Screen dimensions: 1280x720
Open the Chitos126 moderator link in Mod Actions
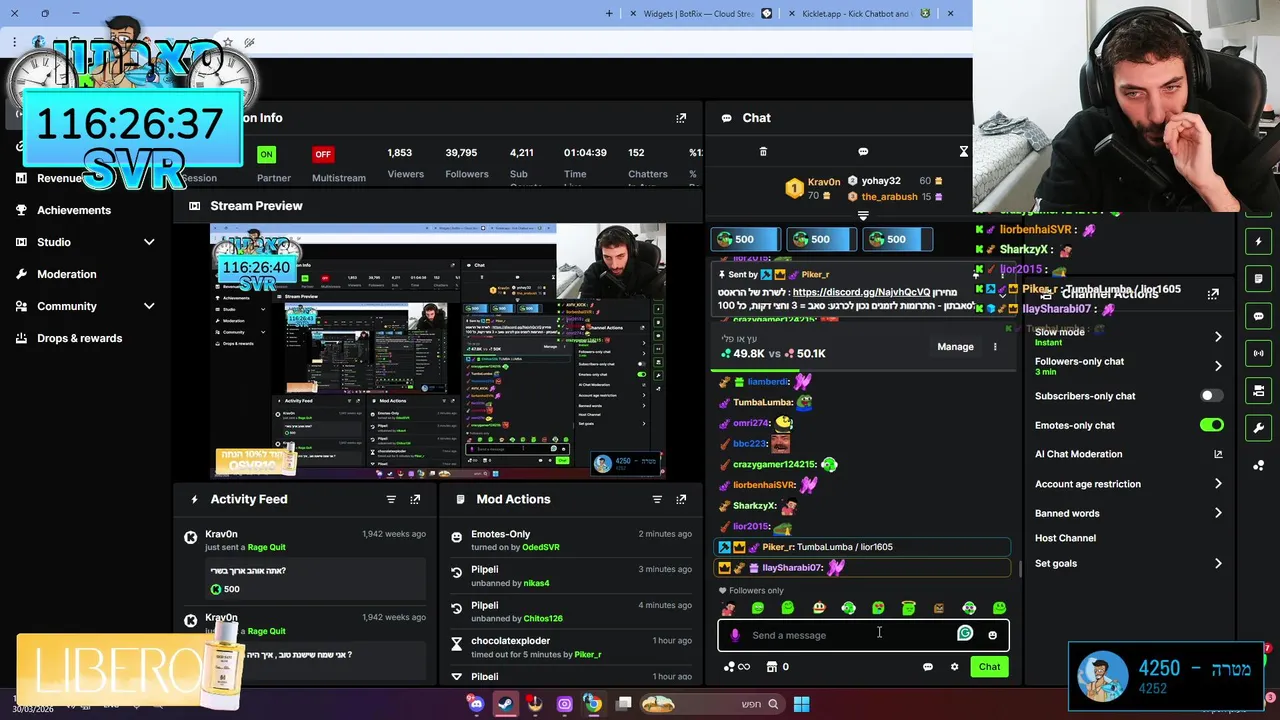[x=543, y=619]
